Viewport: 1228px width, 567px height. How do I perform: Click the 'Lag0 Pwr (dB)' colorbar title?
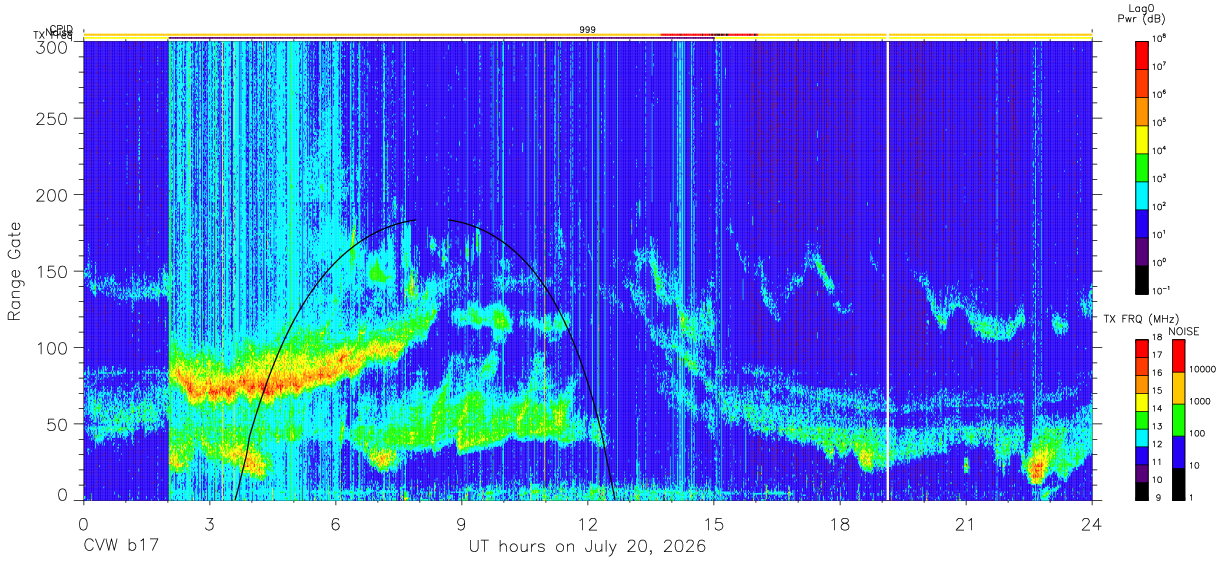(1141, 13)
